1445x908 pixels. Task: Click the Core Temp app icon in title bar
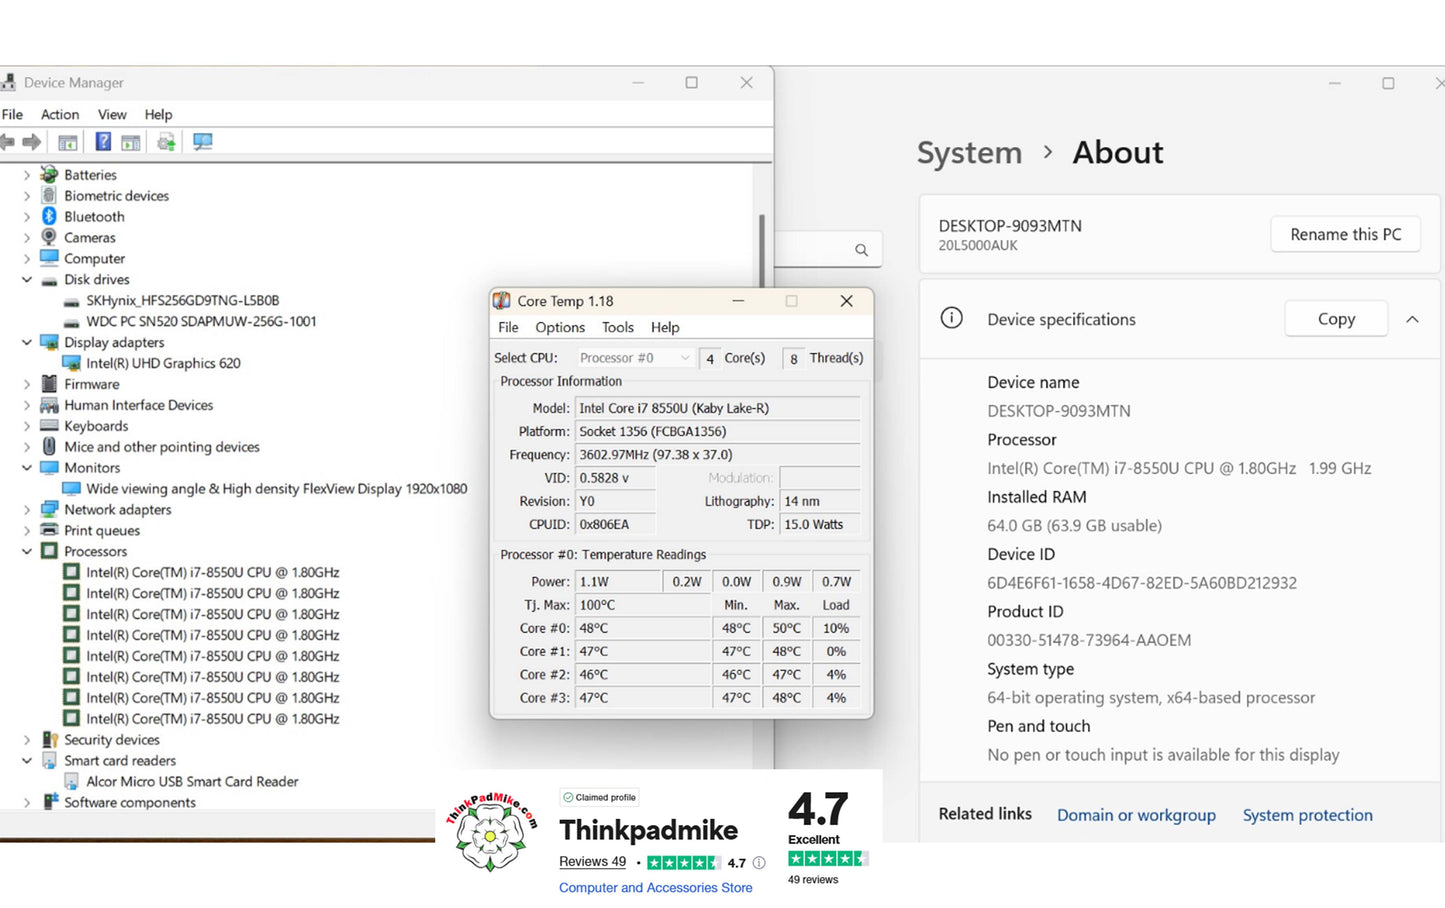tap(502, 301)
